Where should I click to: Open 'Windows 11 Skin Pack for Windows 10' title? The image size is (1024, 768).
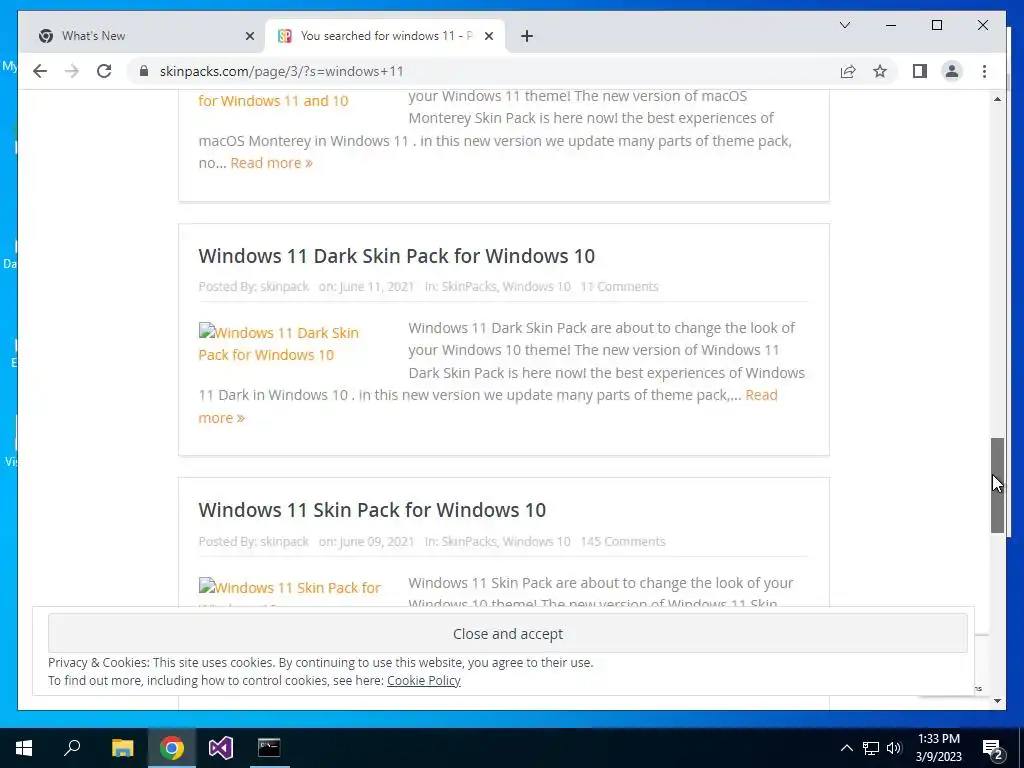coord(372,510)
